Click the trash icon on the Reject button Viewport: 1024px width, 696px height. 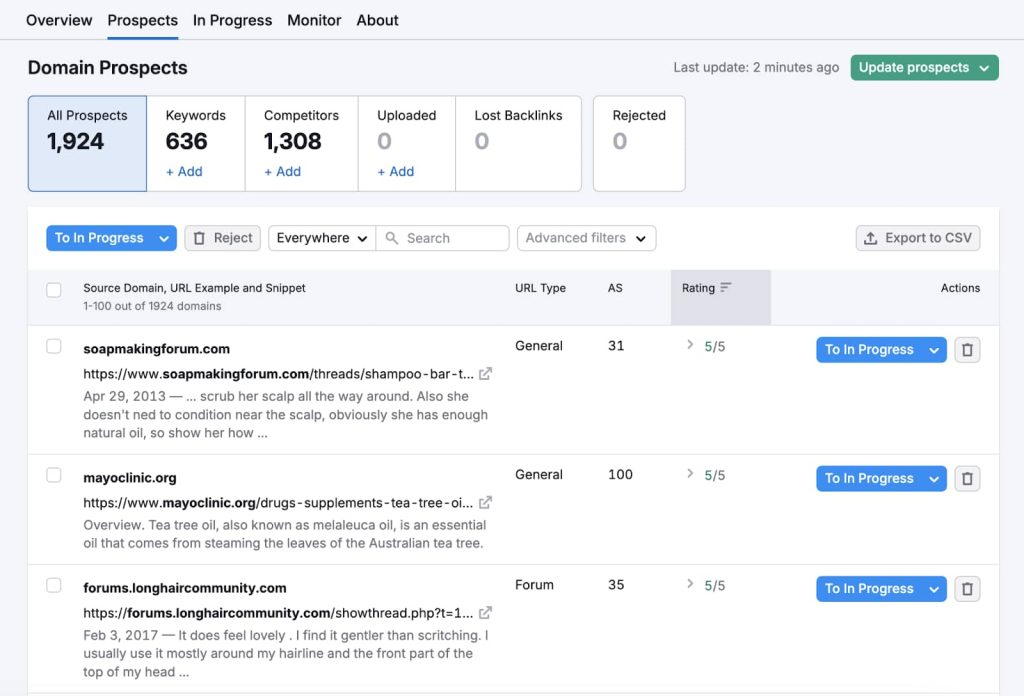pos(201,237)
